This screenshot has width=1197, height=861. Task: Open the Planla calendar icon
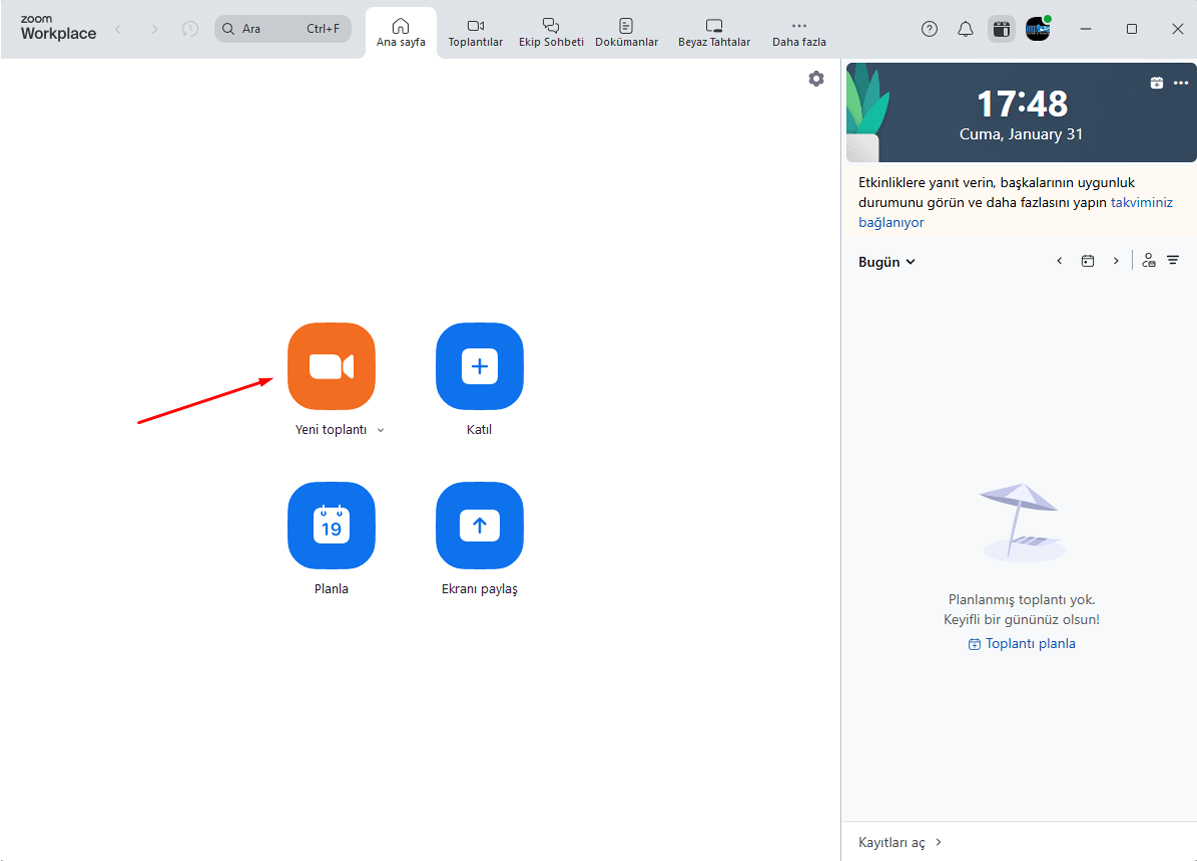pos(331,525)
